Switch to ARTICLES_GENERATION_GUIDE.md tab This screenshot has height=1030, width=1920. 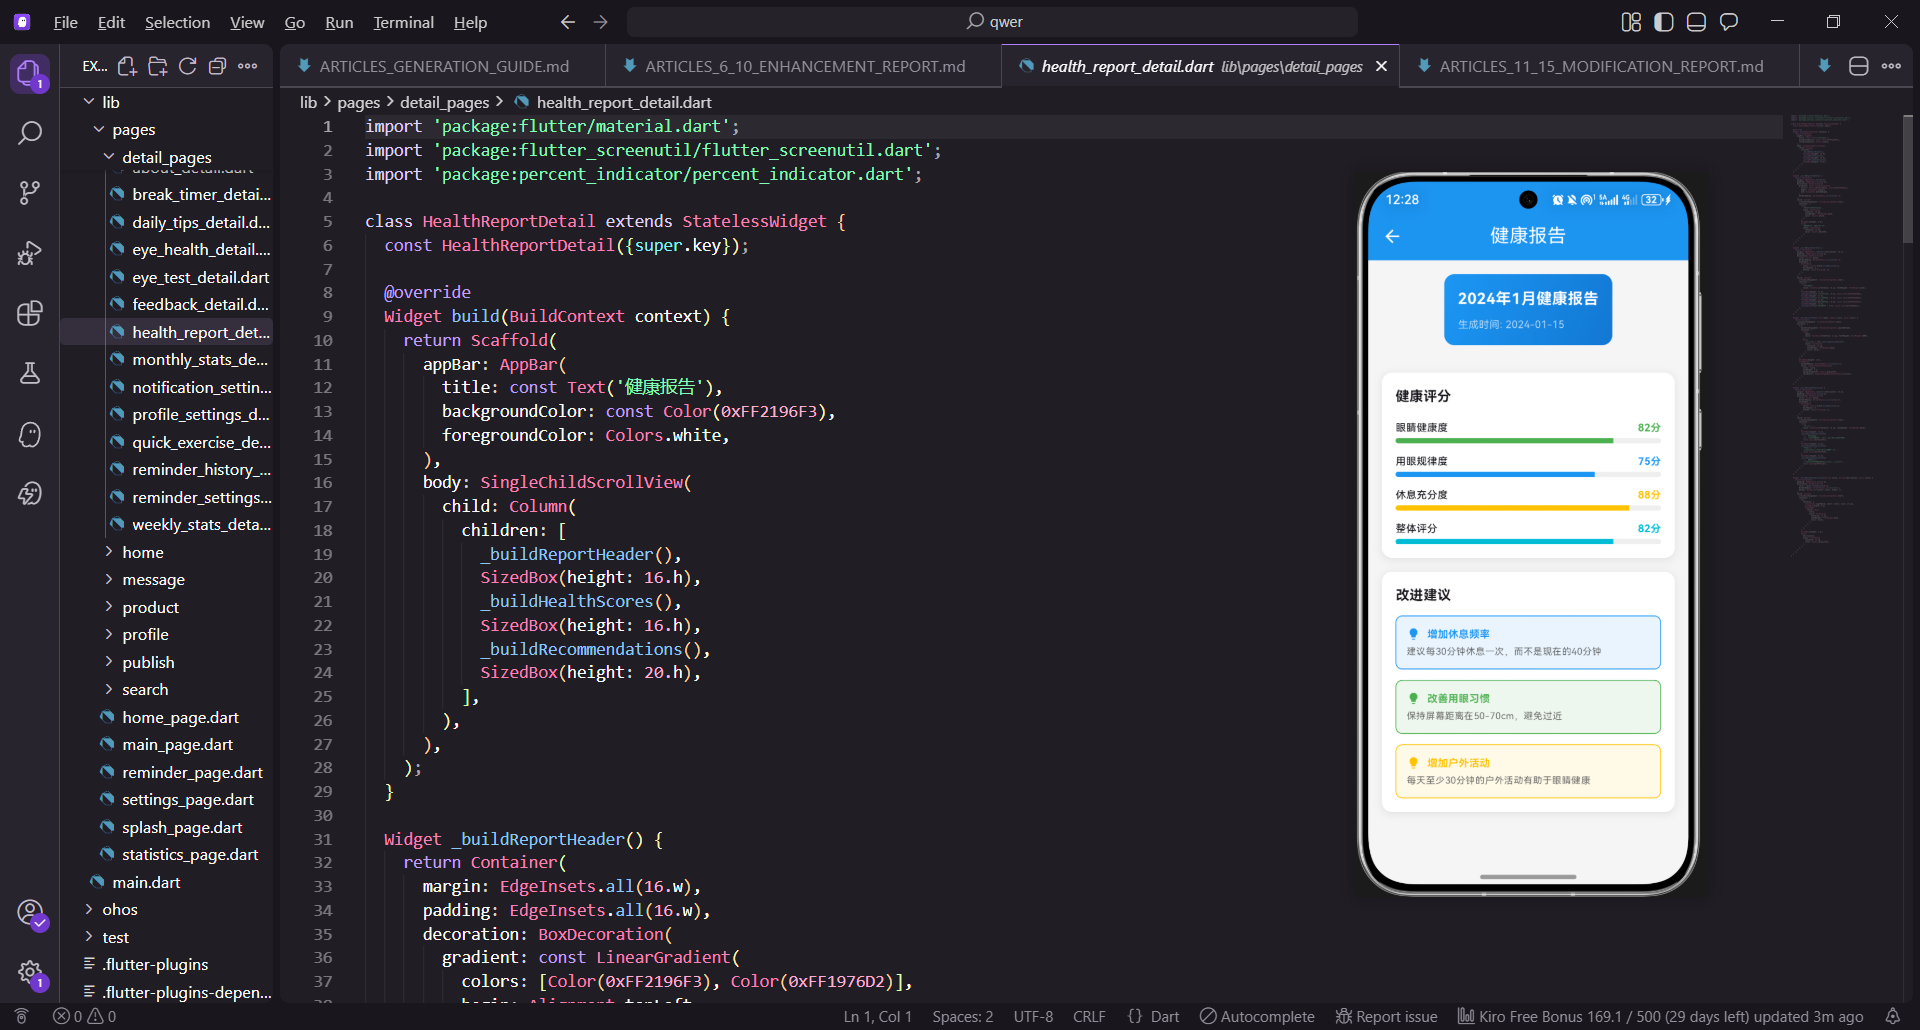coord(443,66)
